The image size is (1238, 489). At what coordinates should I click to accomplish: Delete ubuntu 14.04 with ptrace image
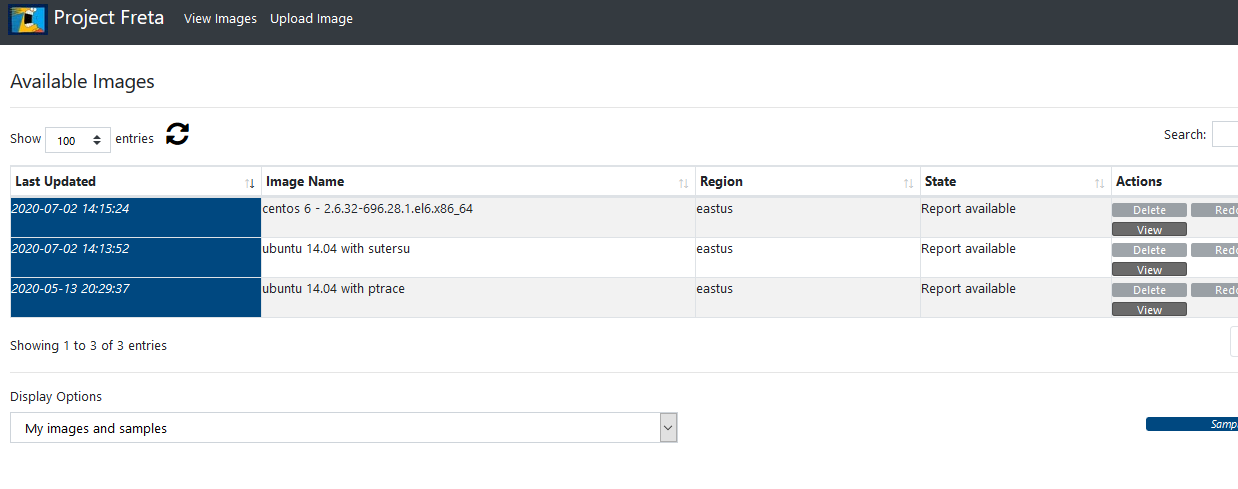tap(1149, 290)
